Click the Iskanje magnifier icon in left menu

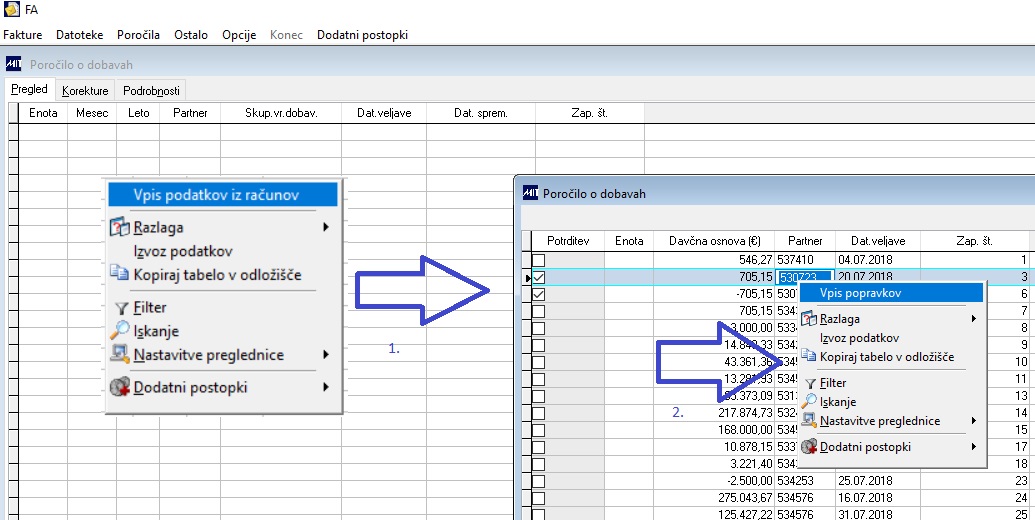coord(119,330)
